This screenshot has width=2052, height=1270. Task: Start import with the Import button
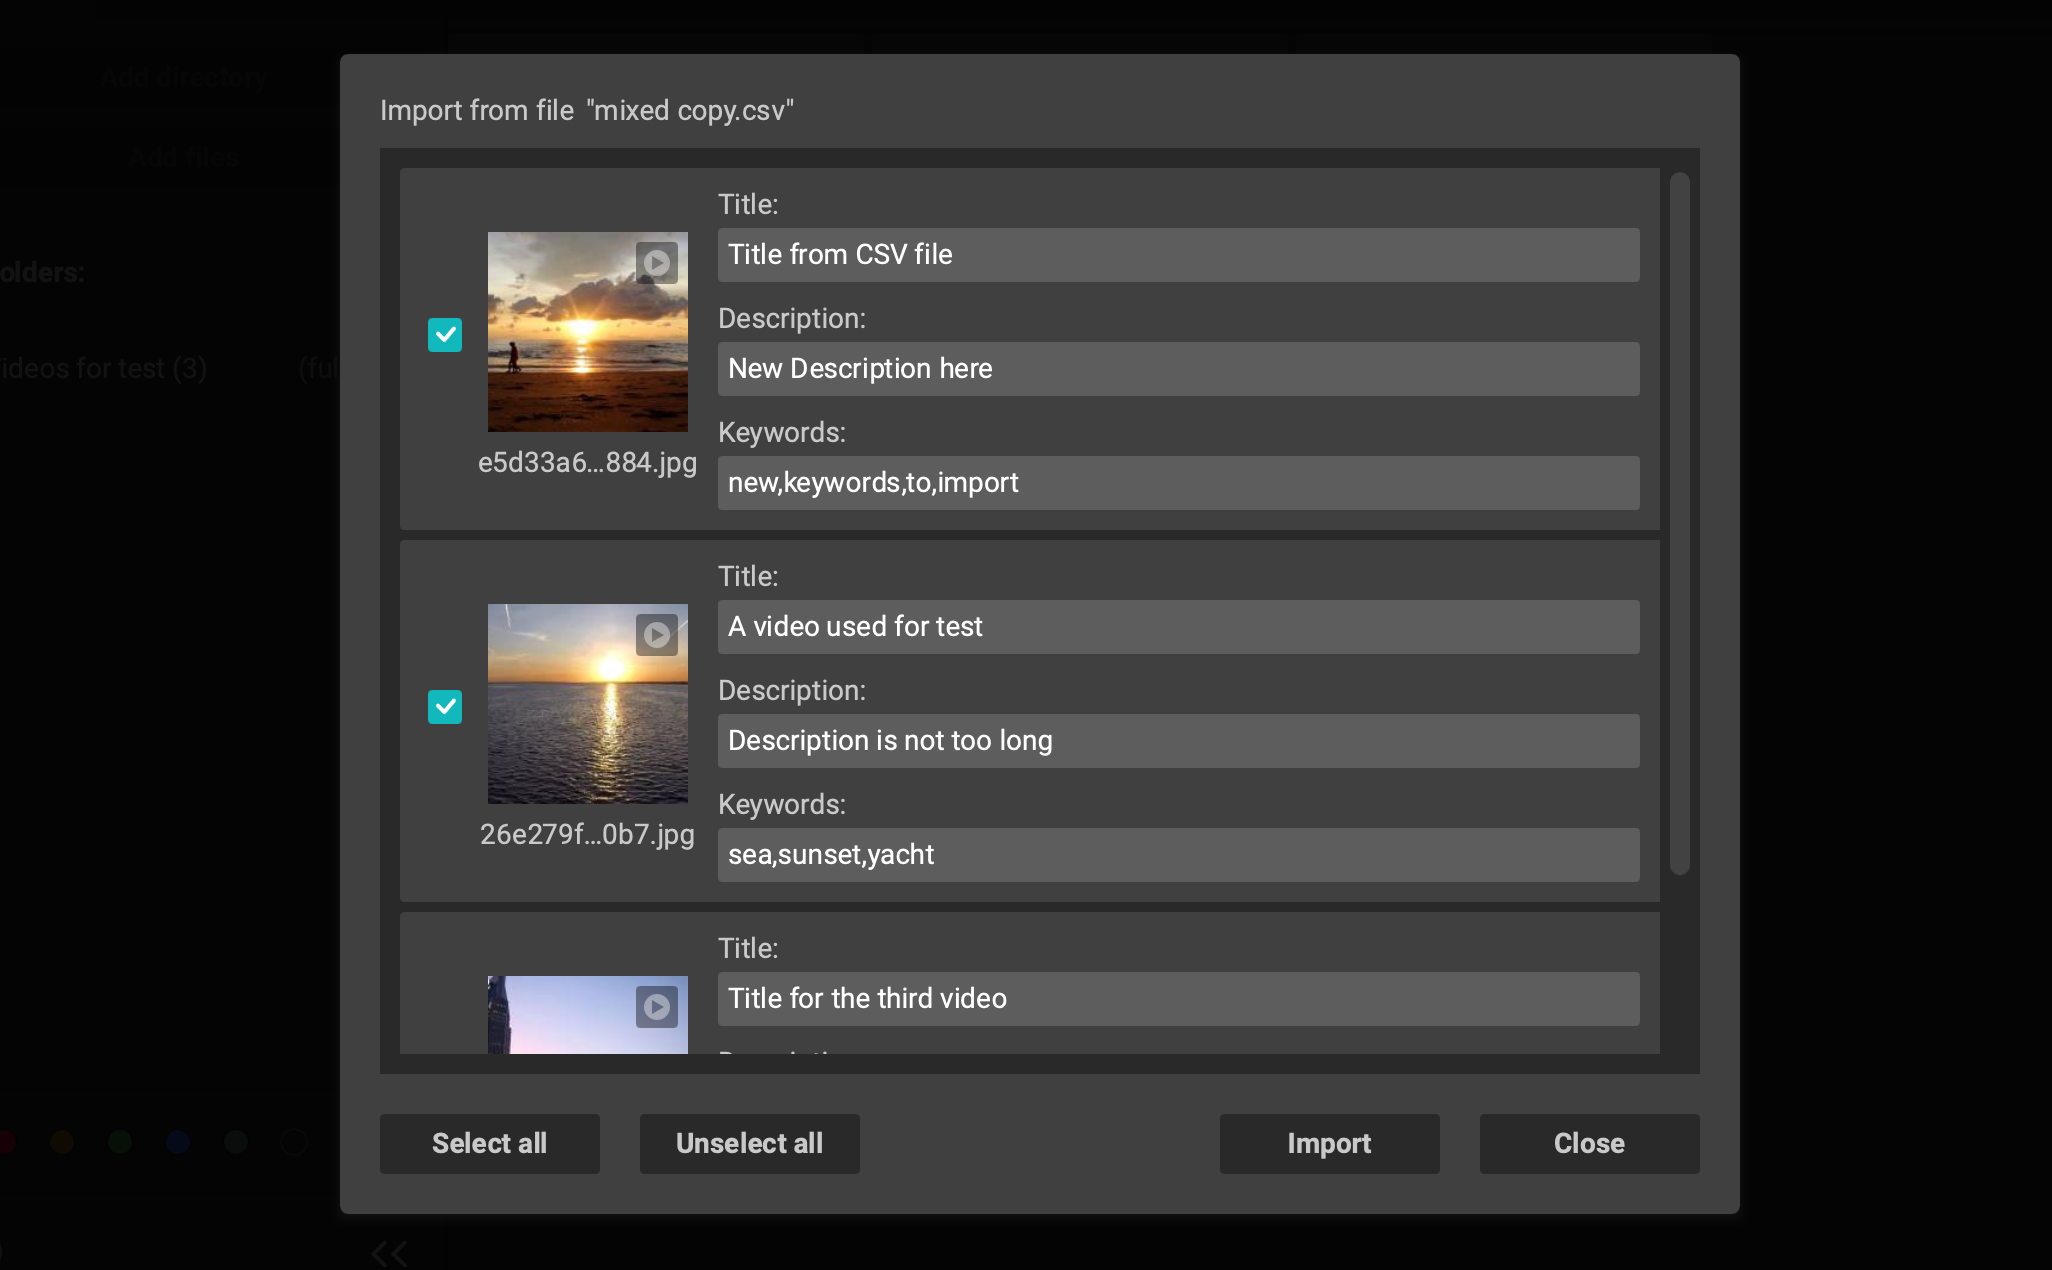[x=1328, y=1143]
